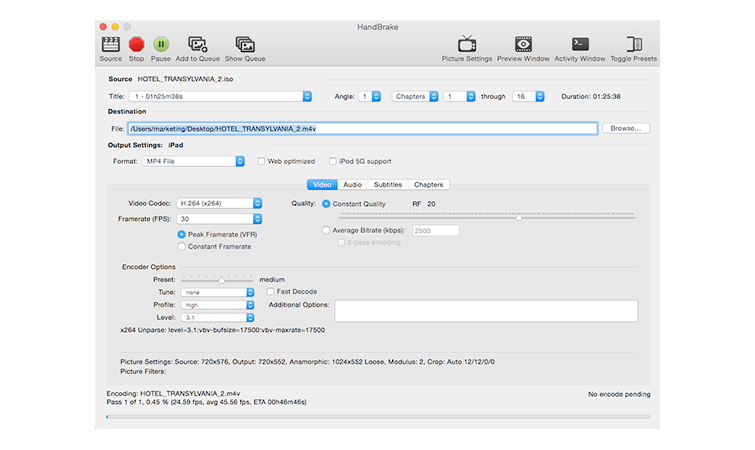Launch the Preview Window
This screenshot has height=450, width=755.
523,44
